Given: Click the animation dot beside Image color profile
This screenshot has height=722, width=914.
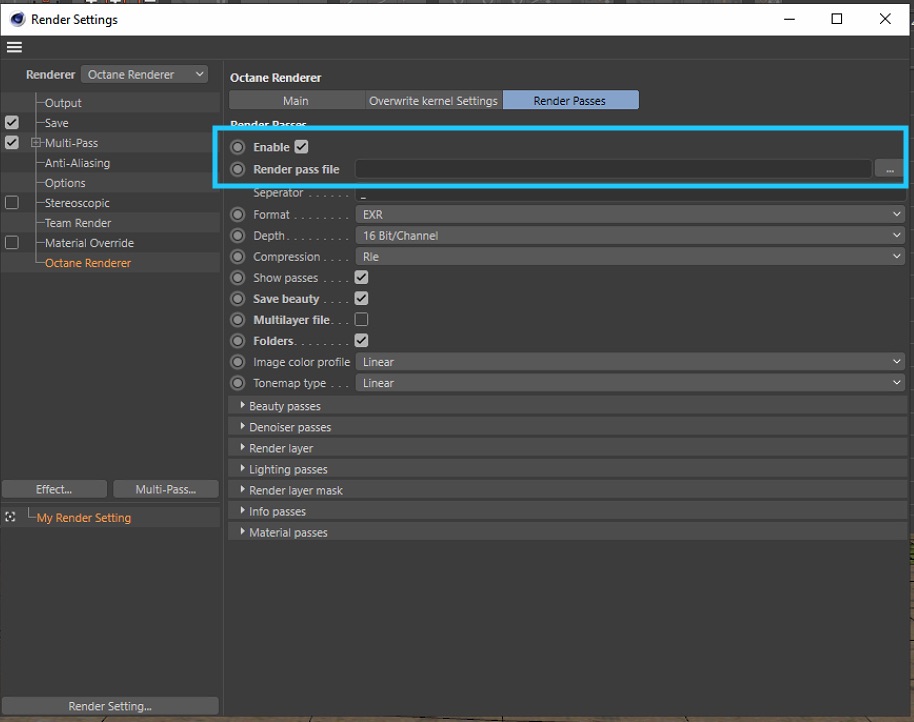Looking at the screenshot, I should click(x=238, y=362).
